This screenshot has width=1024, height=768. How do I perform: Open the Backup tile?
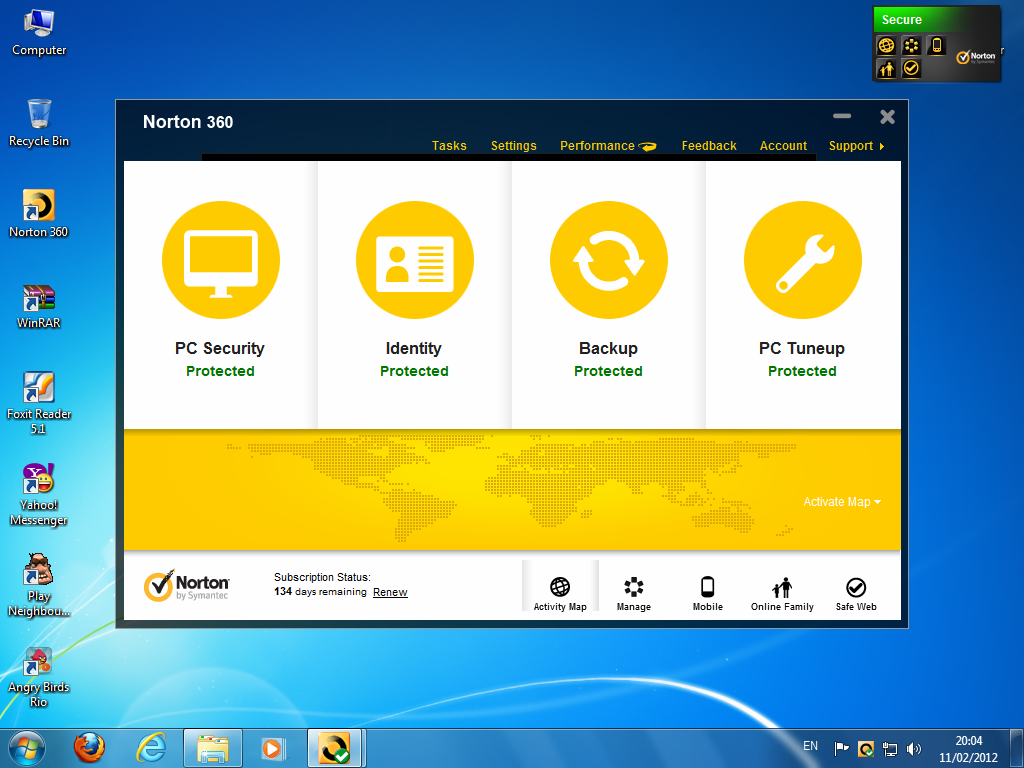point(608,295)
